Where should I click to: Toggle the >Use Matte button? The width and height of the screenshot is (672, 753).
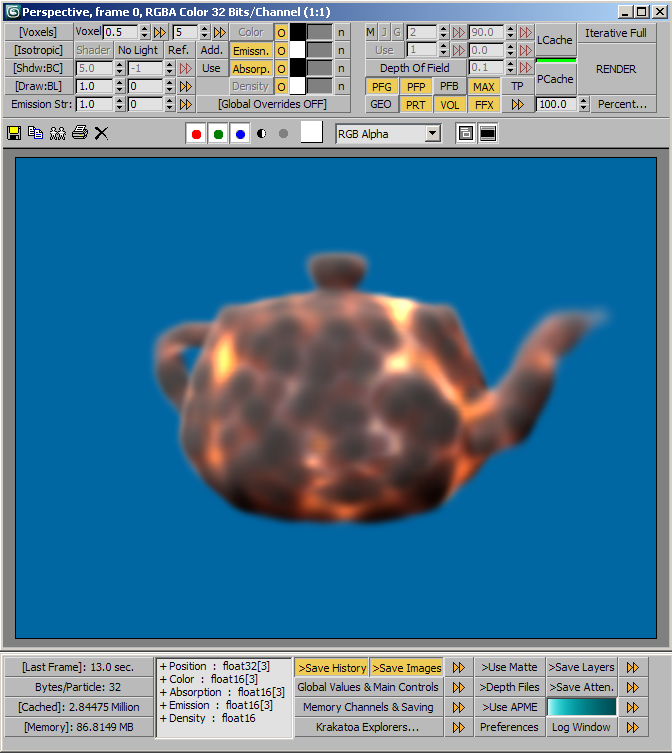click(510, 668)
